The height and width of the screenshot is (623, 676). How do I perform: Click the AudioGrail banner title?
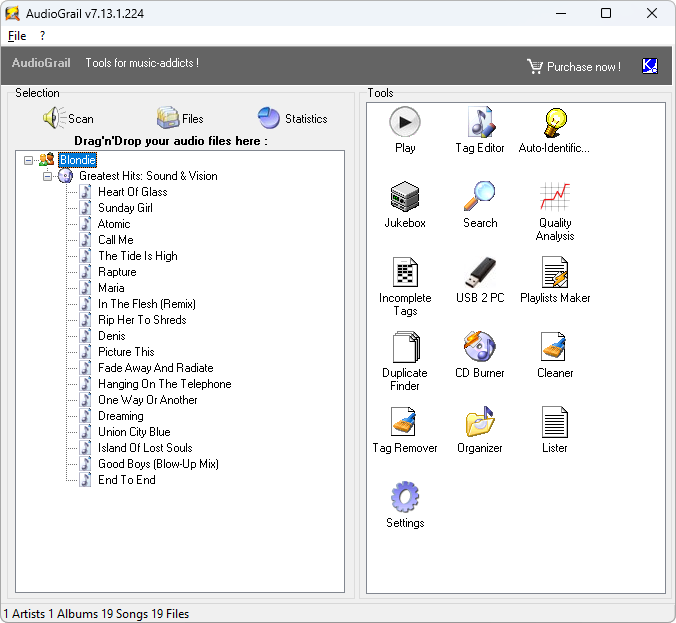point(41,63)
